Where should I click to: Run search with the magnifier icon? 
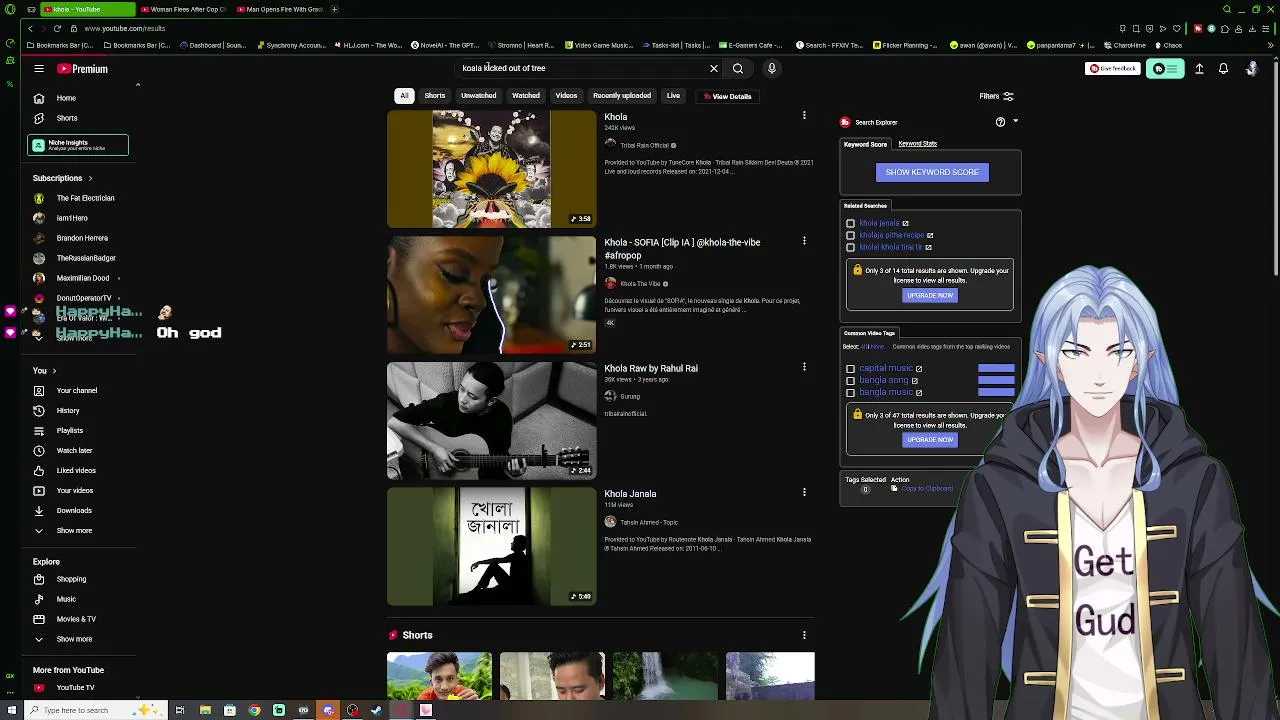click(738, 69)
